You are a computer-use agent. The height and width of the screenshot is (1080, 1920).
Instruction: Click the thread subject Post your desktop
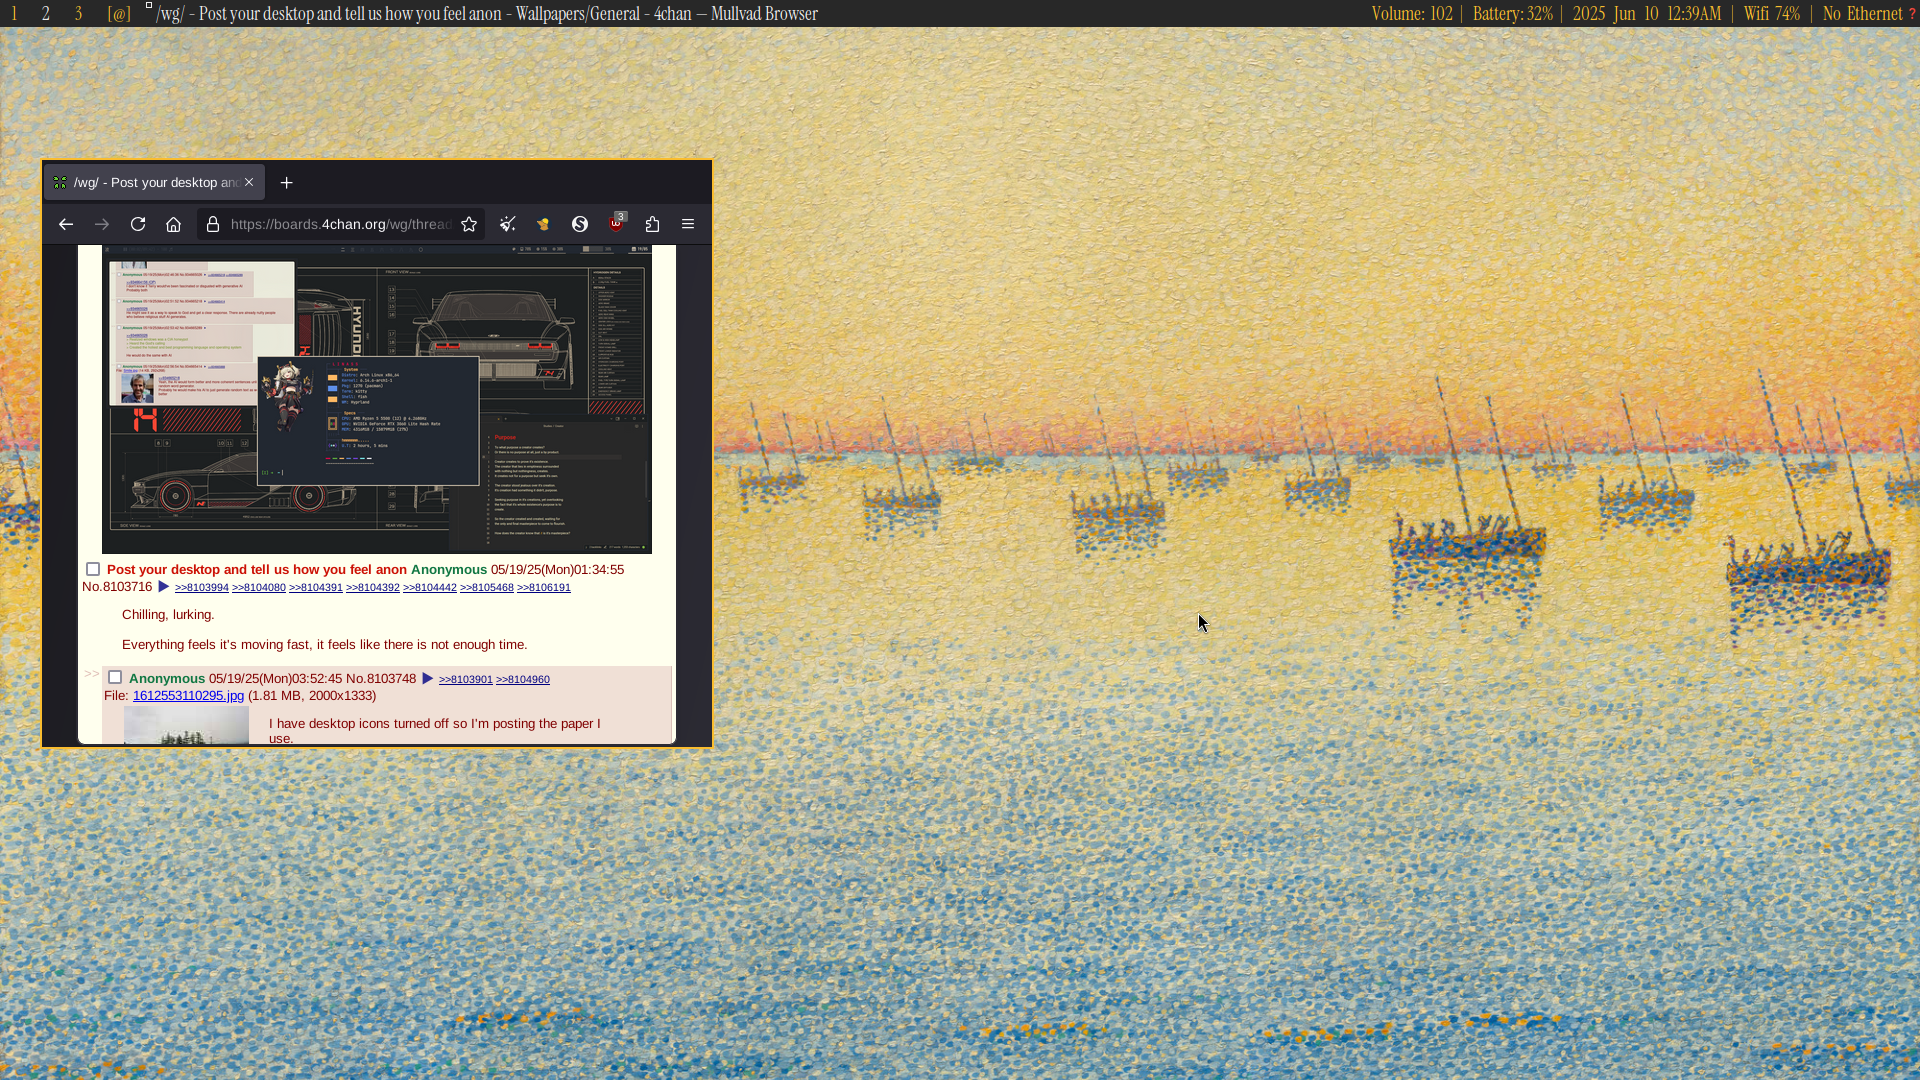257,570
